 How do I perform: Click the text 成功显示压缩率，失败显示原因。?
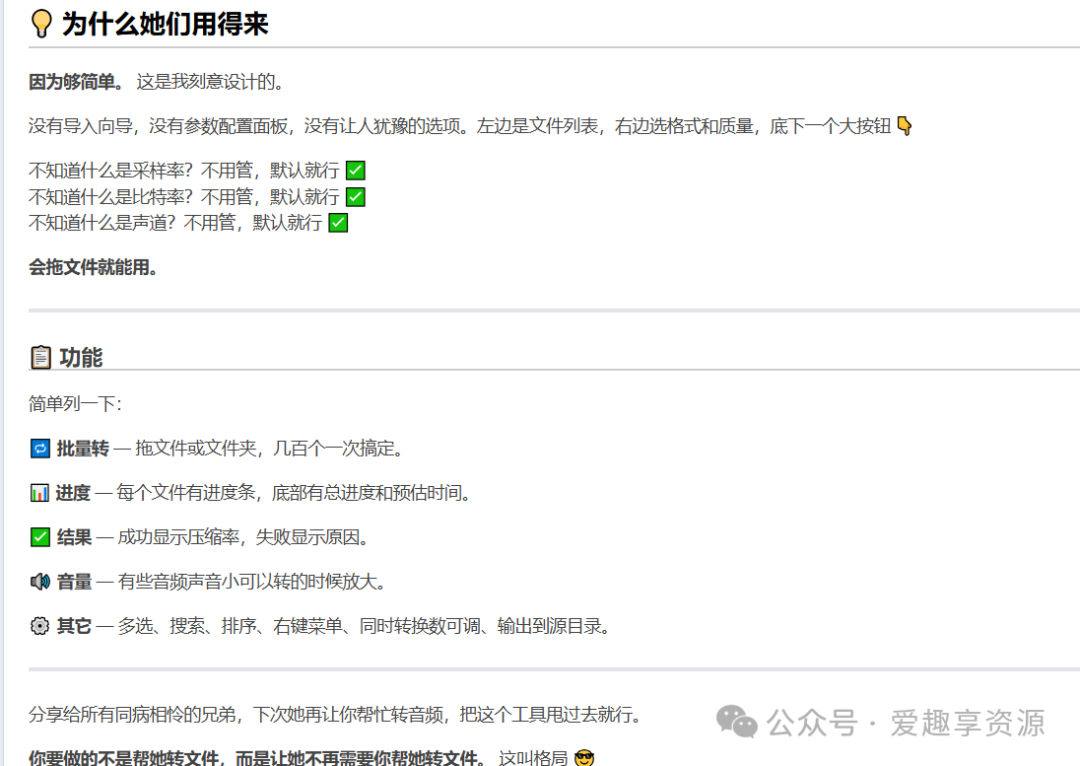[x=244, y=537]
